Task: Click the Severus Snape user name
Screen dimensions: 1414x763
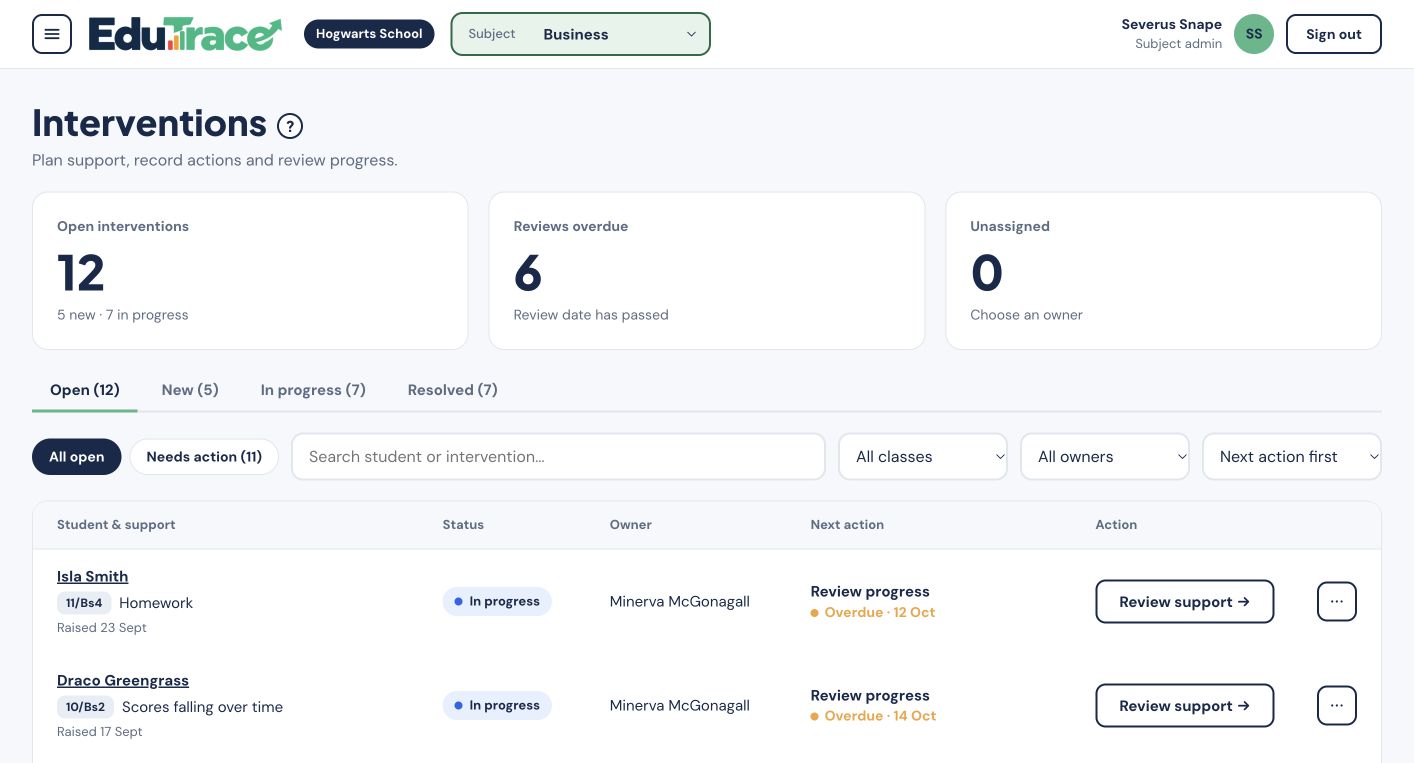Action: (x=1171, y=25)
